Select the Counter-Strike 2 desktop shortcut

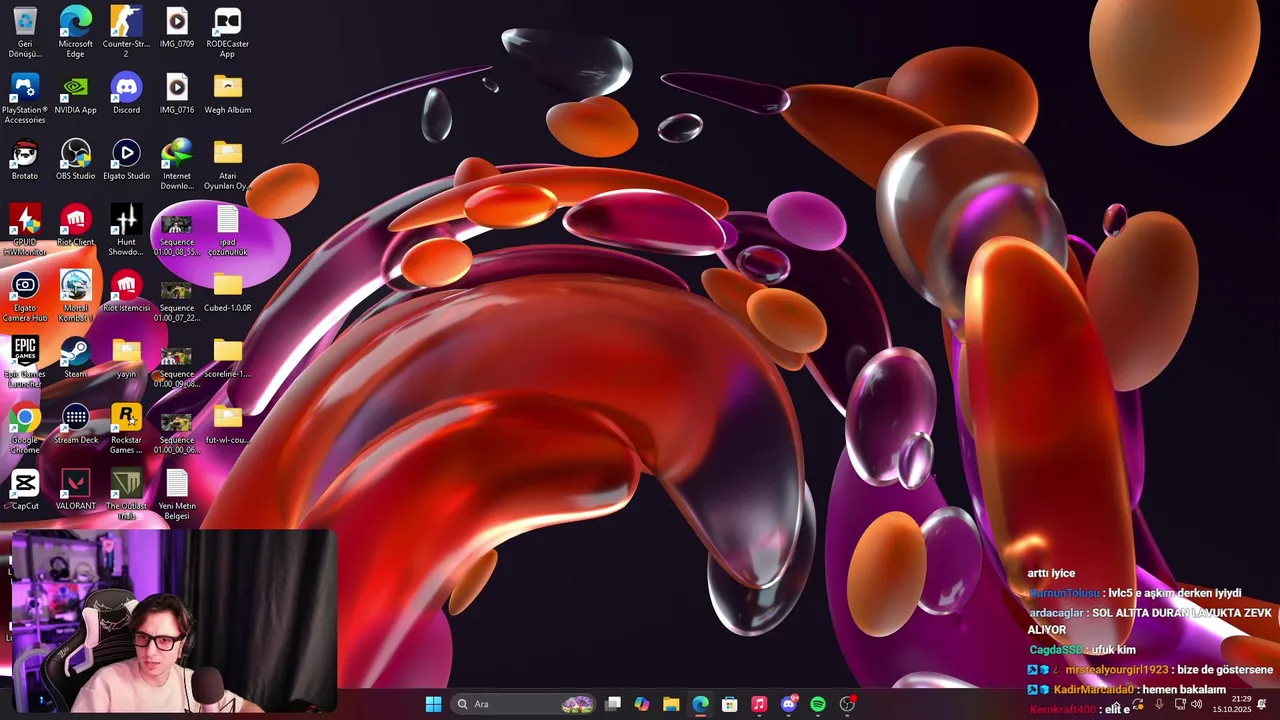point(126,32)
